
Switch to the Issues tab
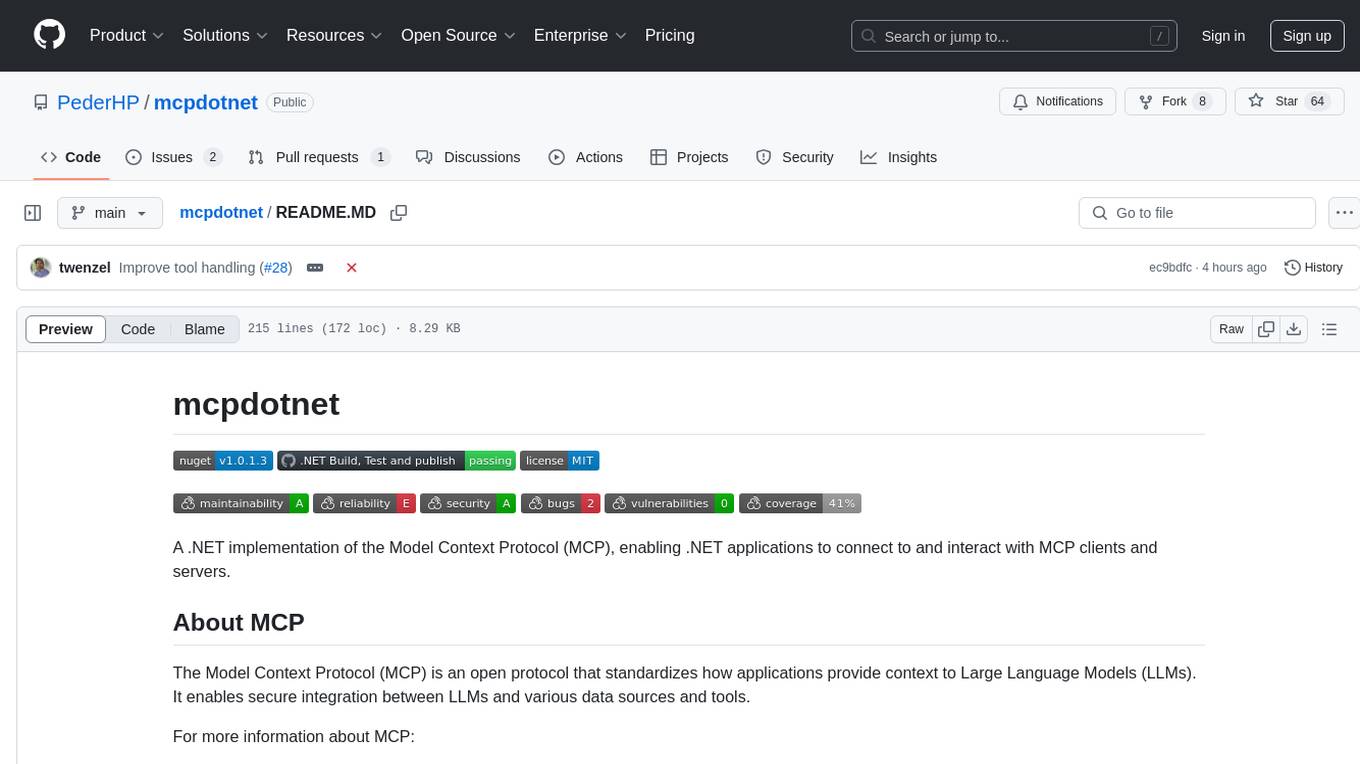173,157
